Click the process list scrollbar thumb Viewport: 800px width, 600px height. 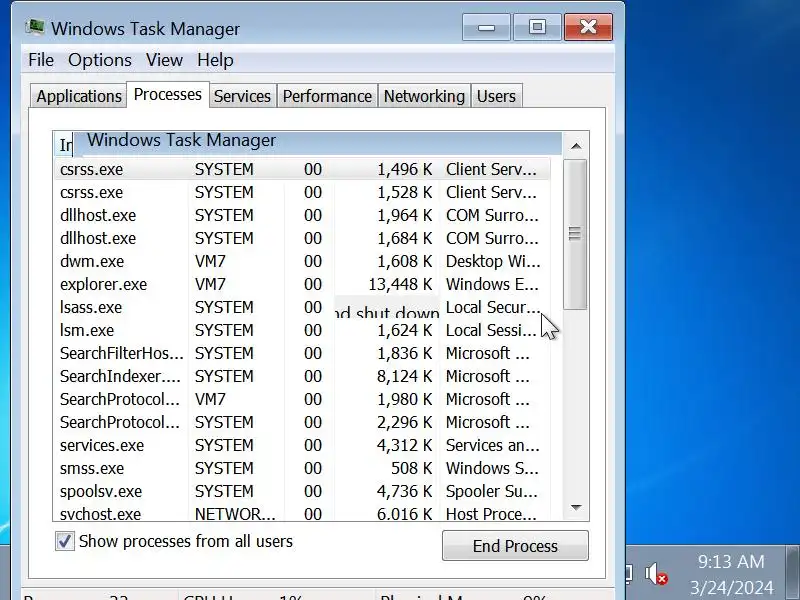tap(575, 234)
